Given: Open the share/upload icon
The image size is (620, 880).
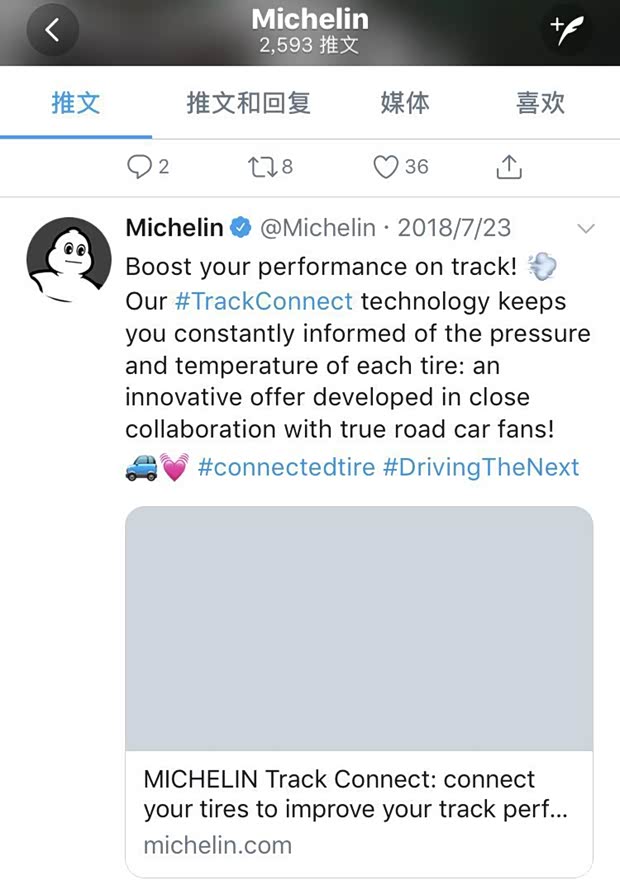Looking at the screenshot, I should pos(508,167).
